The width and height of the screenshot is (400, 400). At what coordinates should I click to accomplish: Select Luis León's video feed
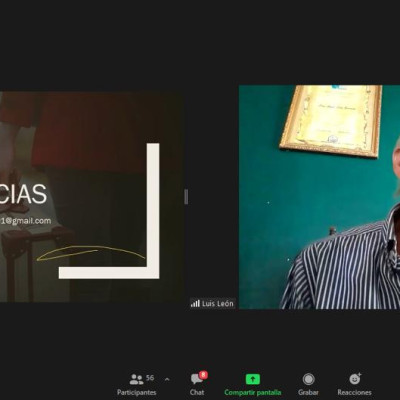[x=319, y=197]
